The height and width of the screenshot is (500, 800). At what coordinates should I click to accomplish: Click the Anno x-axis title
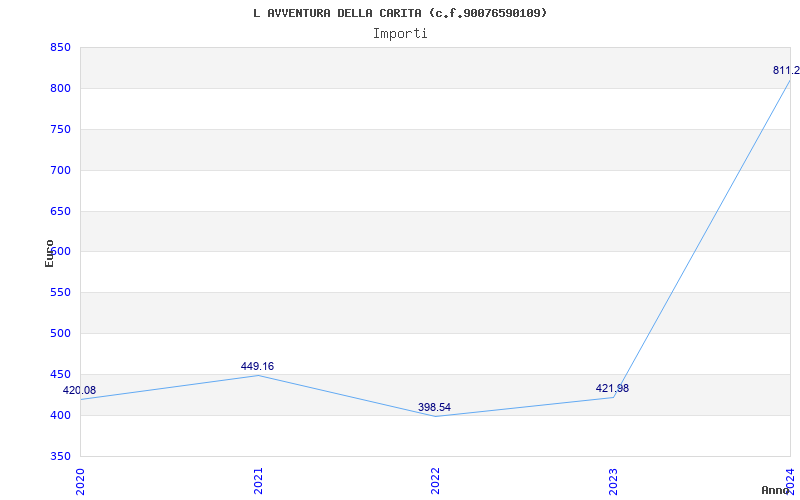point(775,490)
